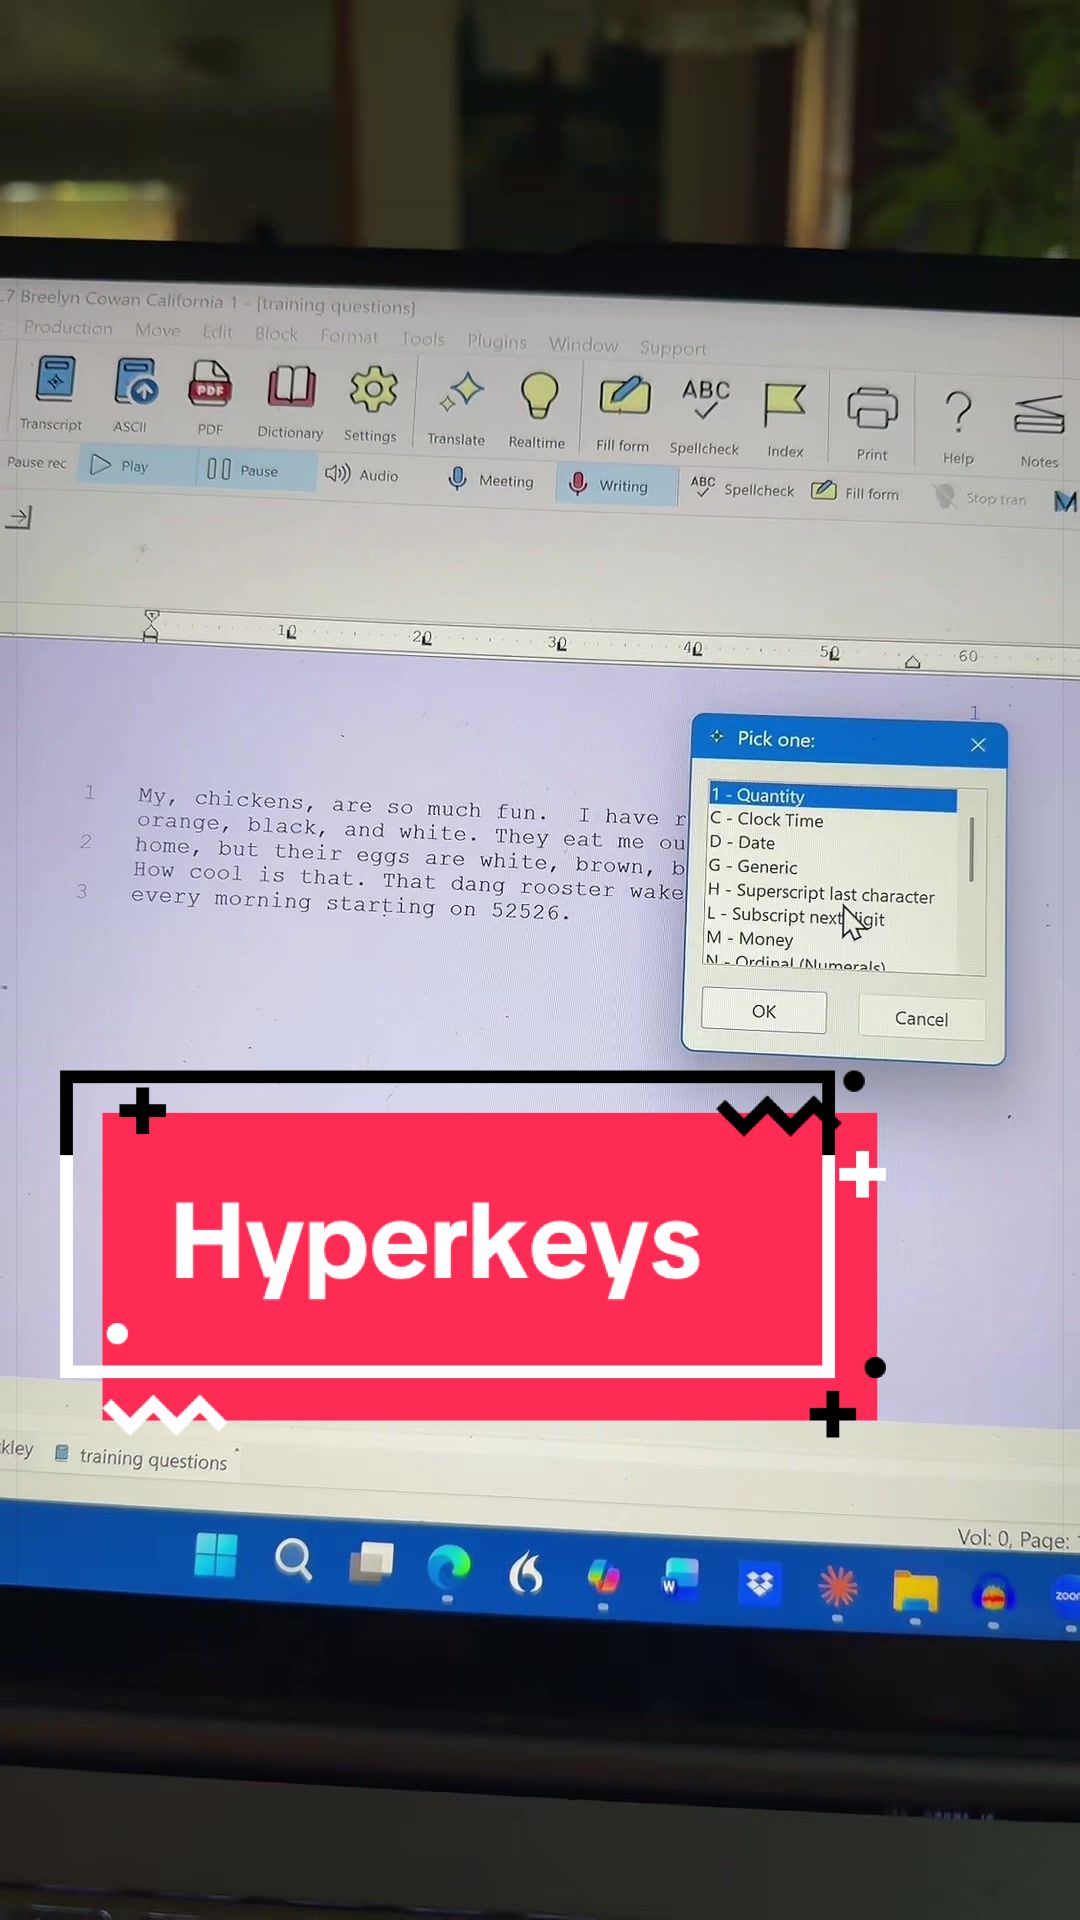This screenshot has height=1920, width=1080.
Task: Run Spellcheck from large ribbon
Action: (705, 416)
